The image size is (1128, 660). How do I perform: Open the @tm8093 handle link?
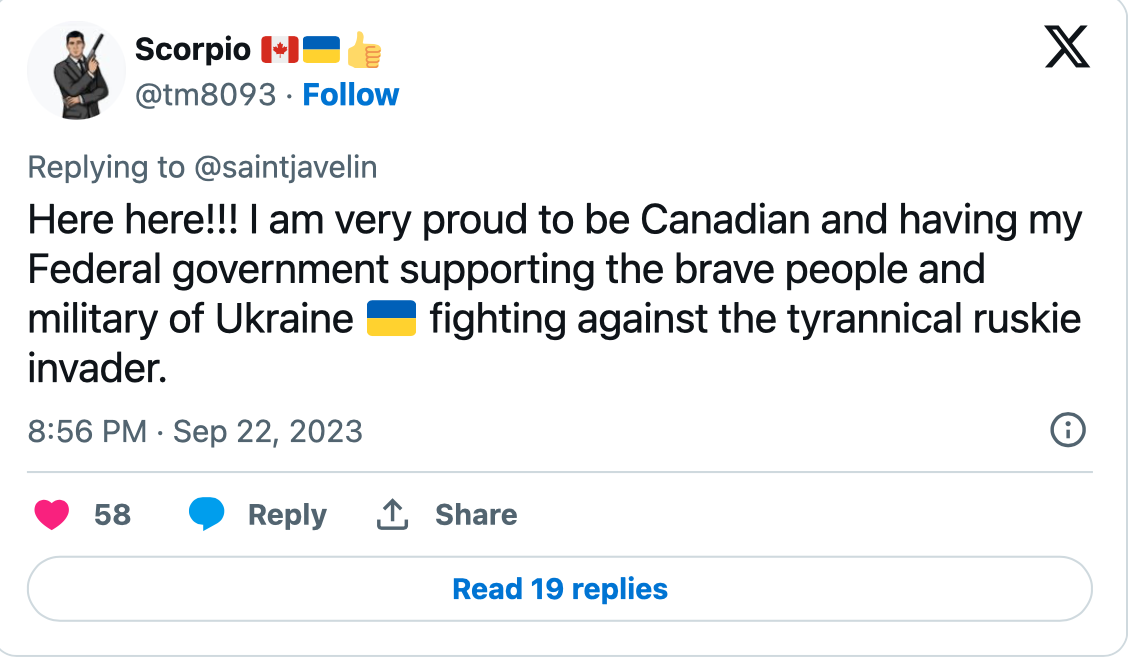(x=205, y=95)
